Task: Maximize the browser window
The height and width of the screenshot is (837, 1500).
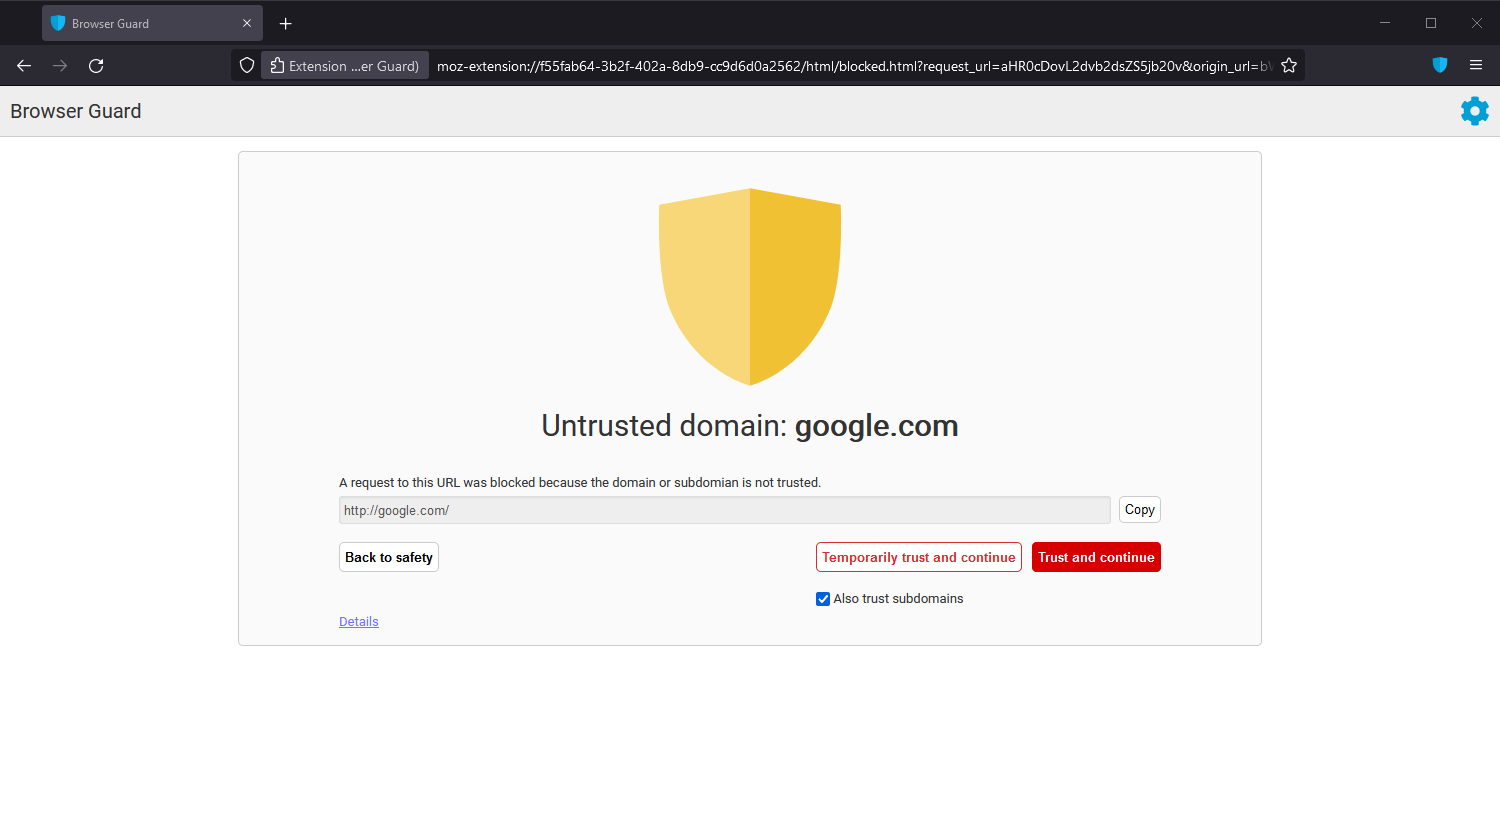Action: pyautogui.click(x=1431, y=23)
